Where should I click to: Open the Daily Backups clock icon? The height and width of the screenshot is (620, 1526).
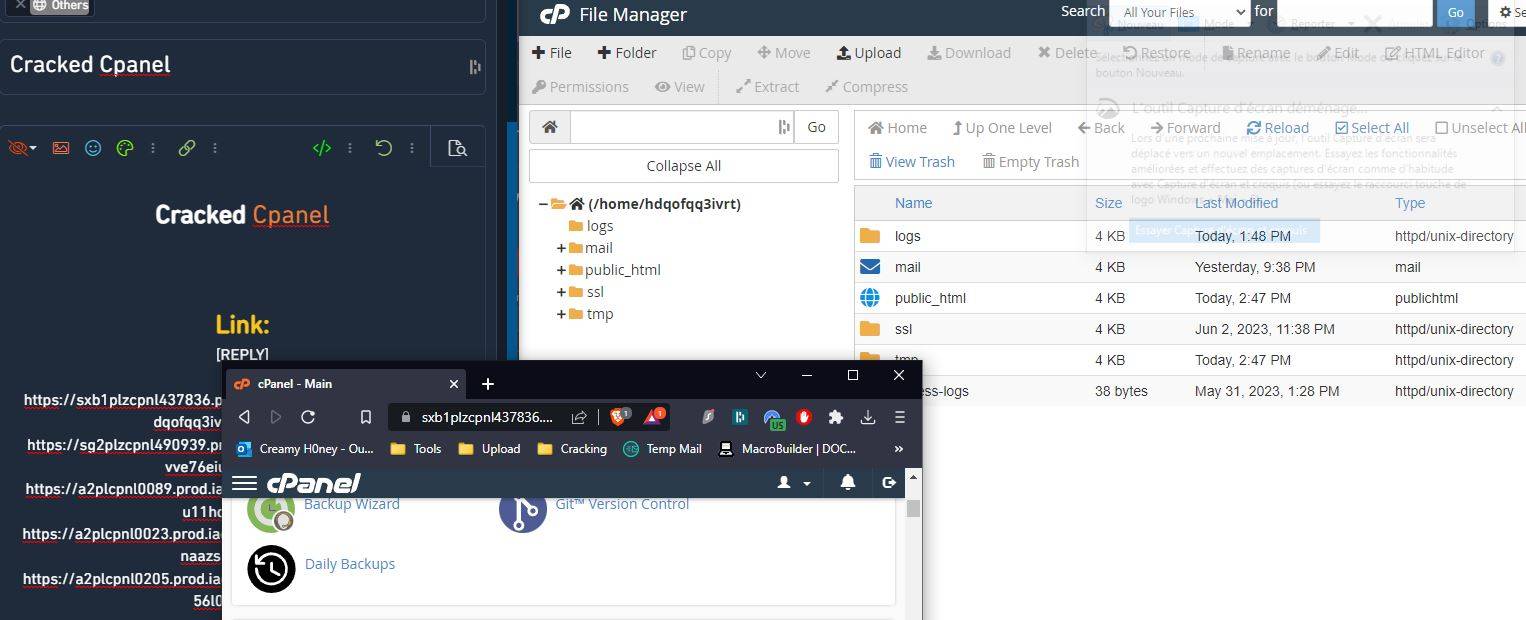coord(271,568)
